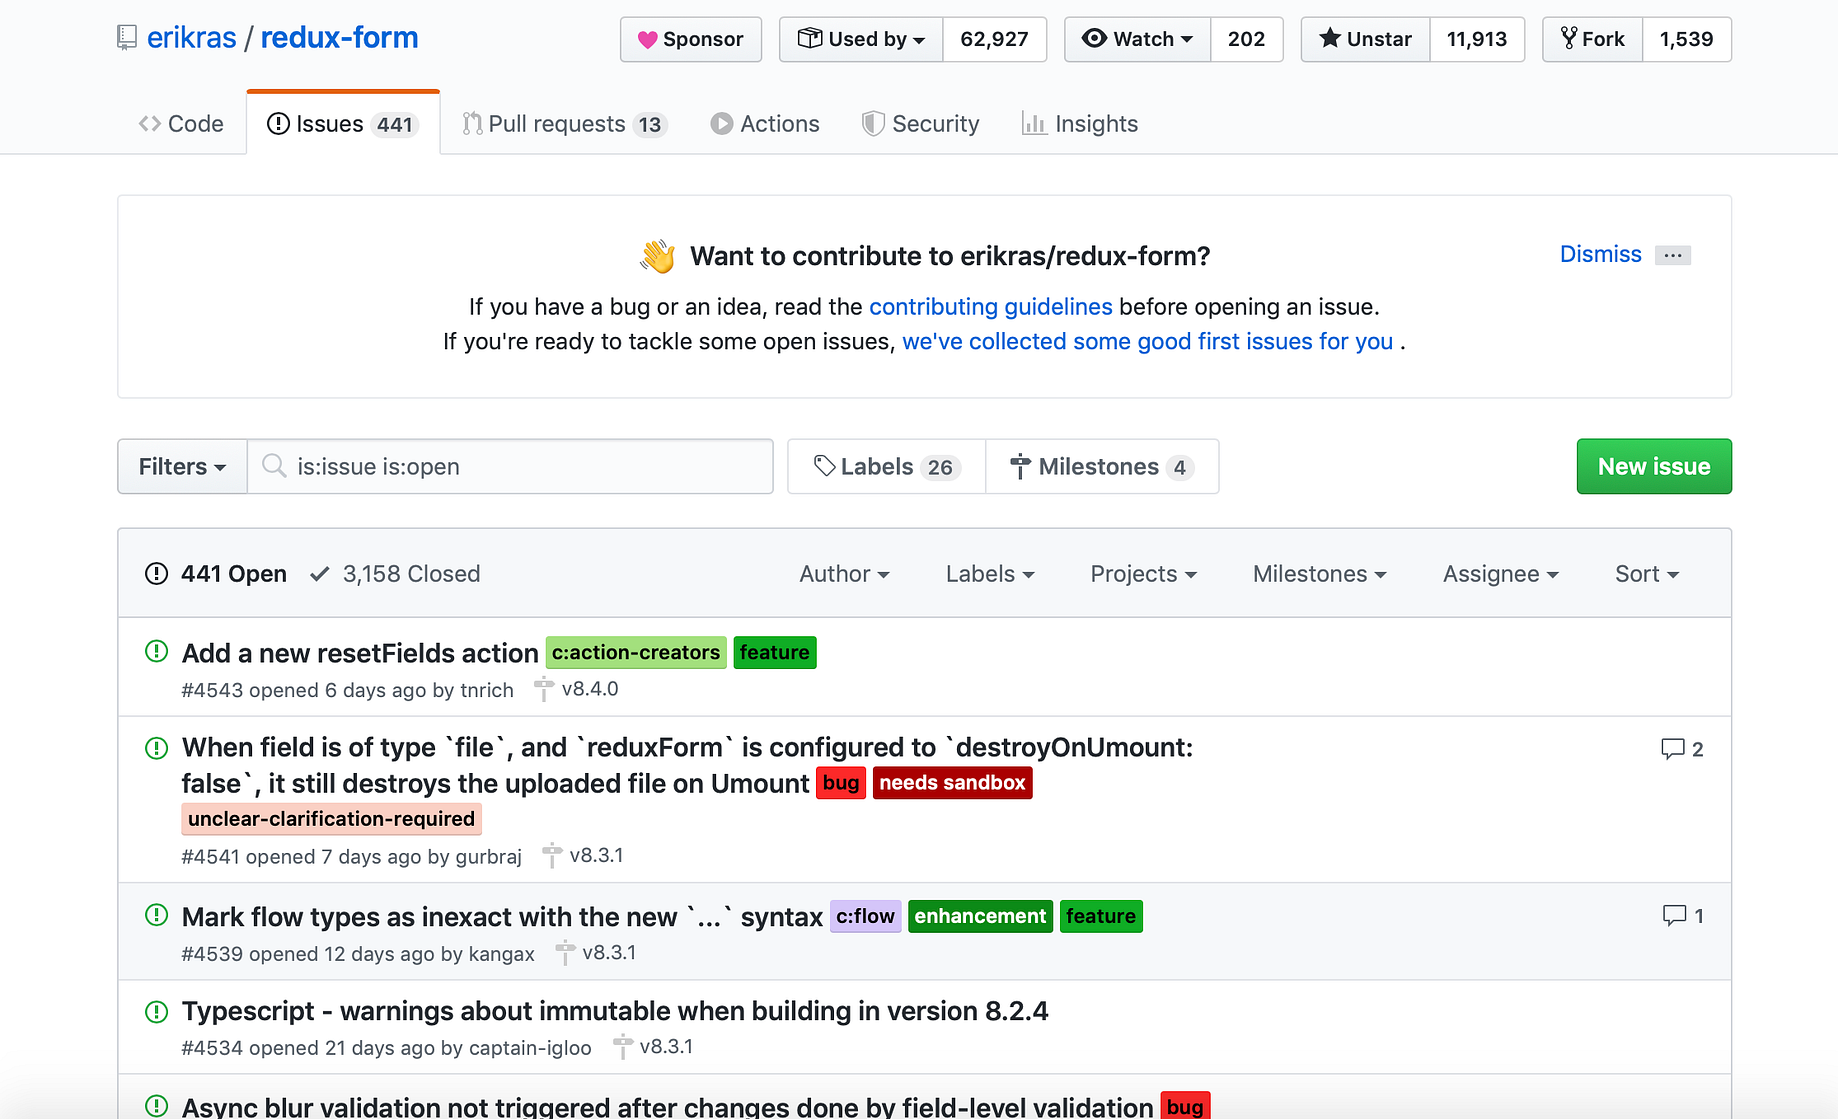Image resolution: width=1838 pixels, height=1119 pixels.
Task: Open issue 'Typescript - warnings about immutable'
Action: [615, 1011]
